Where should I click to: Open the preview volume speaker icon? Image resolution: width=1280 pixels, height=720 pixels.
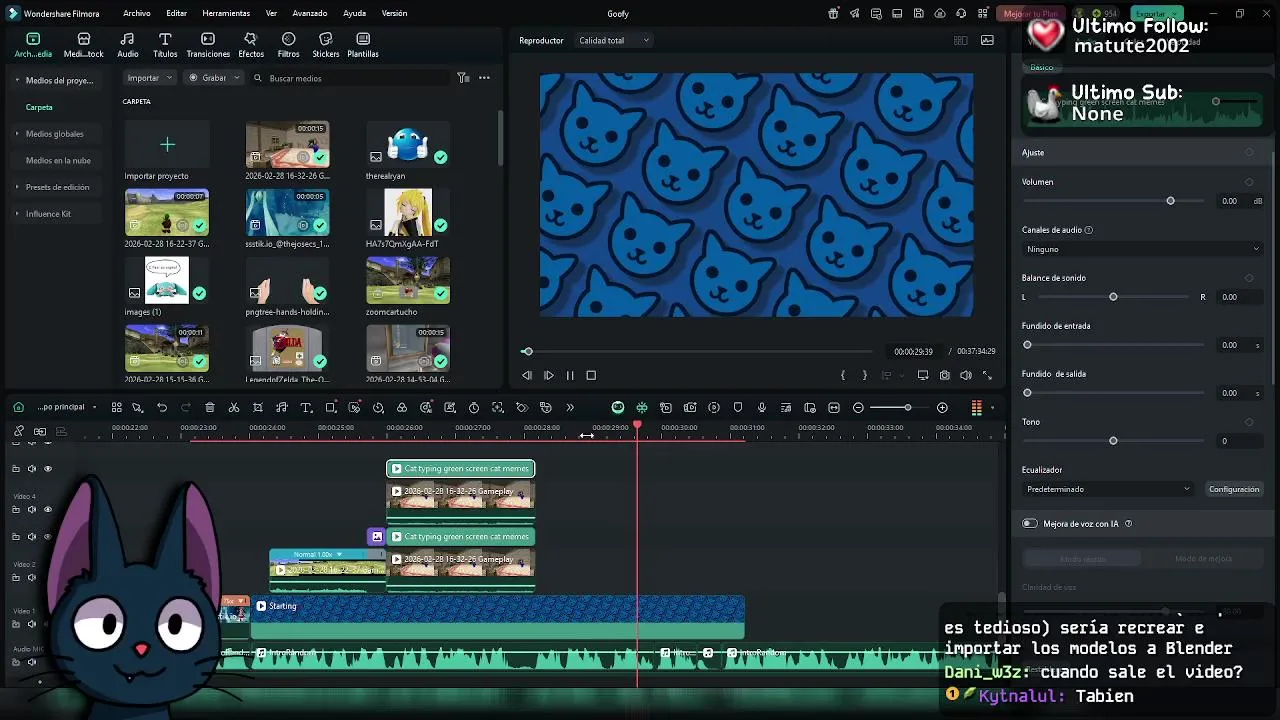click(966, 375)
